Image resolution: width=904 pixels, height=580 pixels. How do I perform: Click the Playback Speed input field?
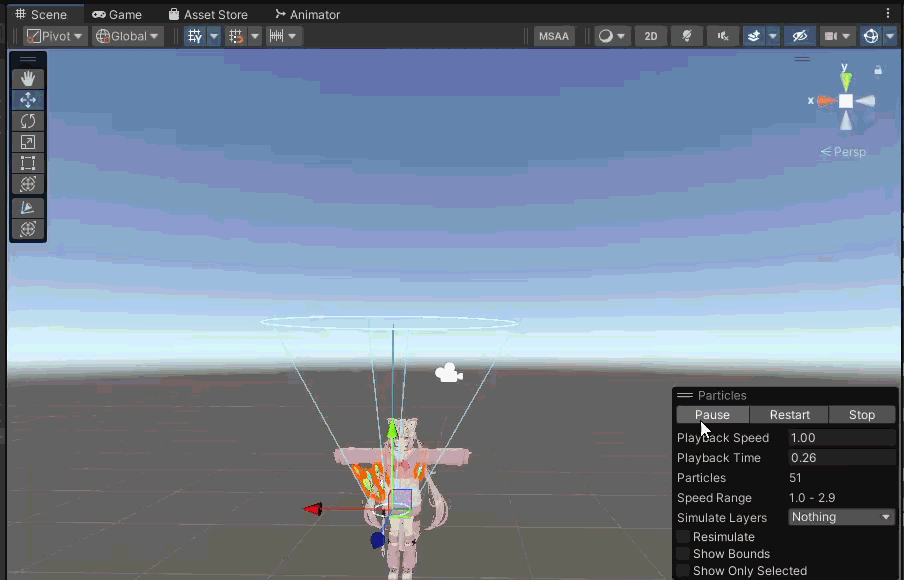coord(841,438)
